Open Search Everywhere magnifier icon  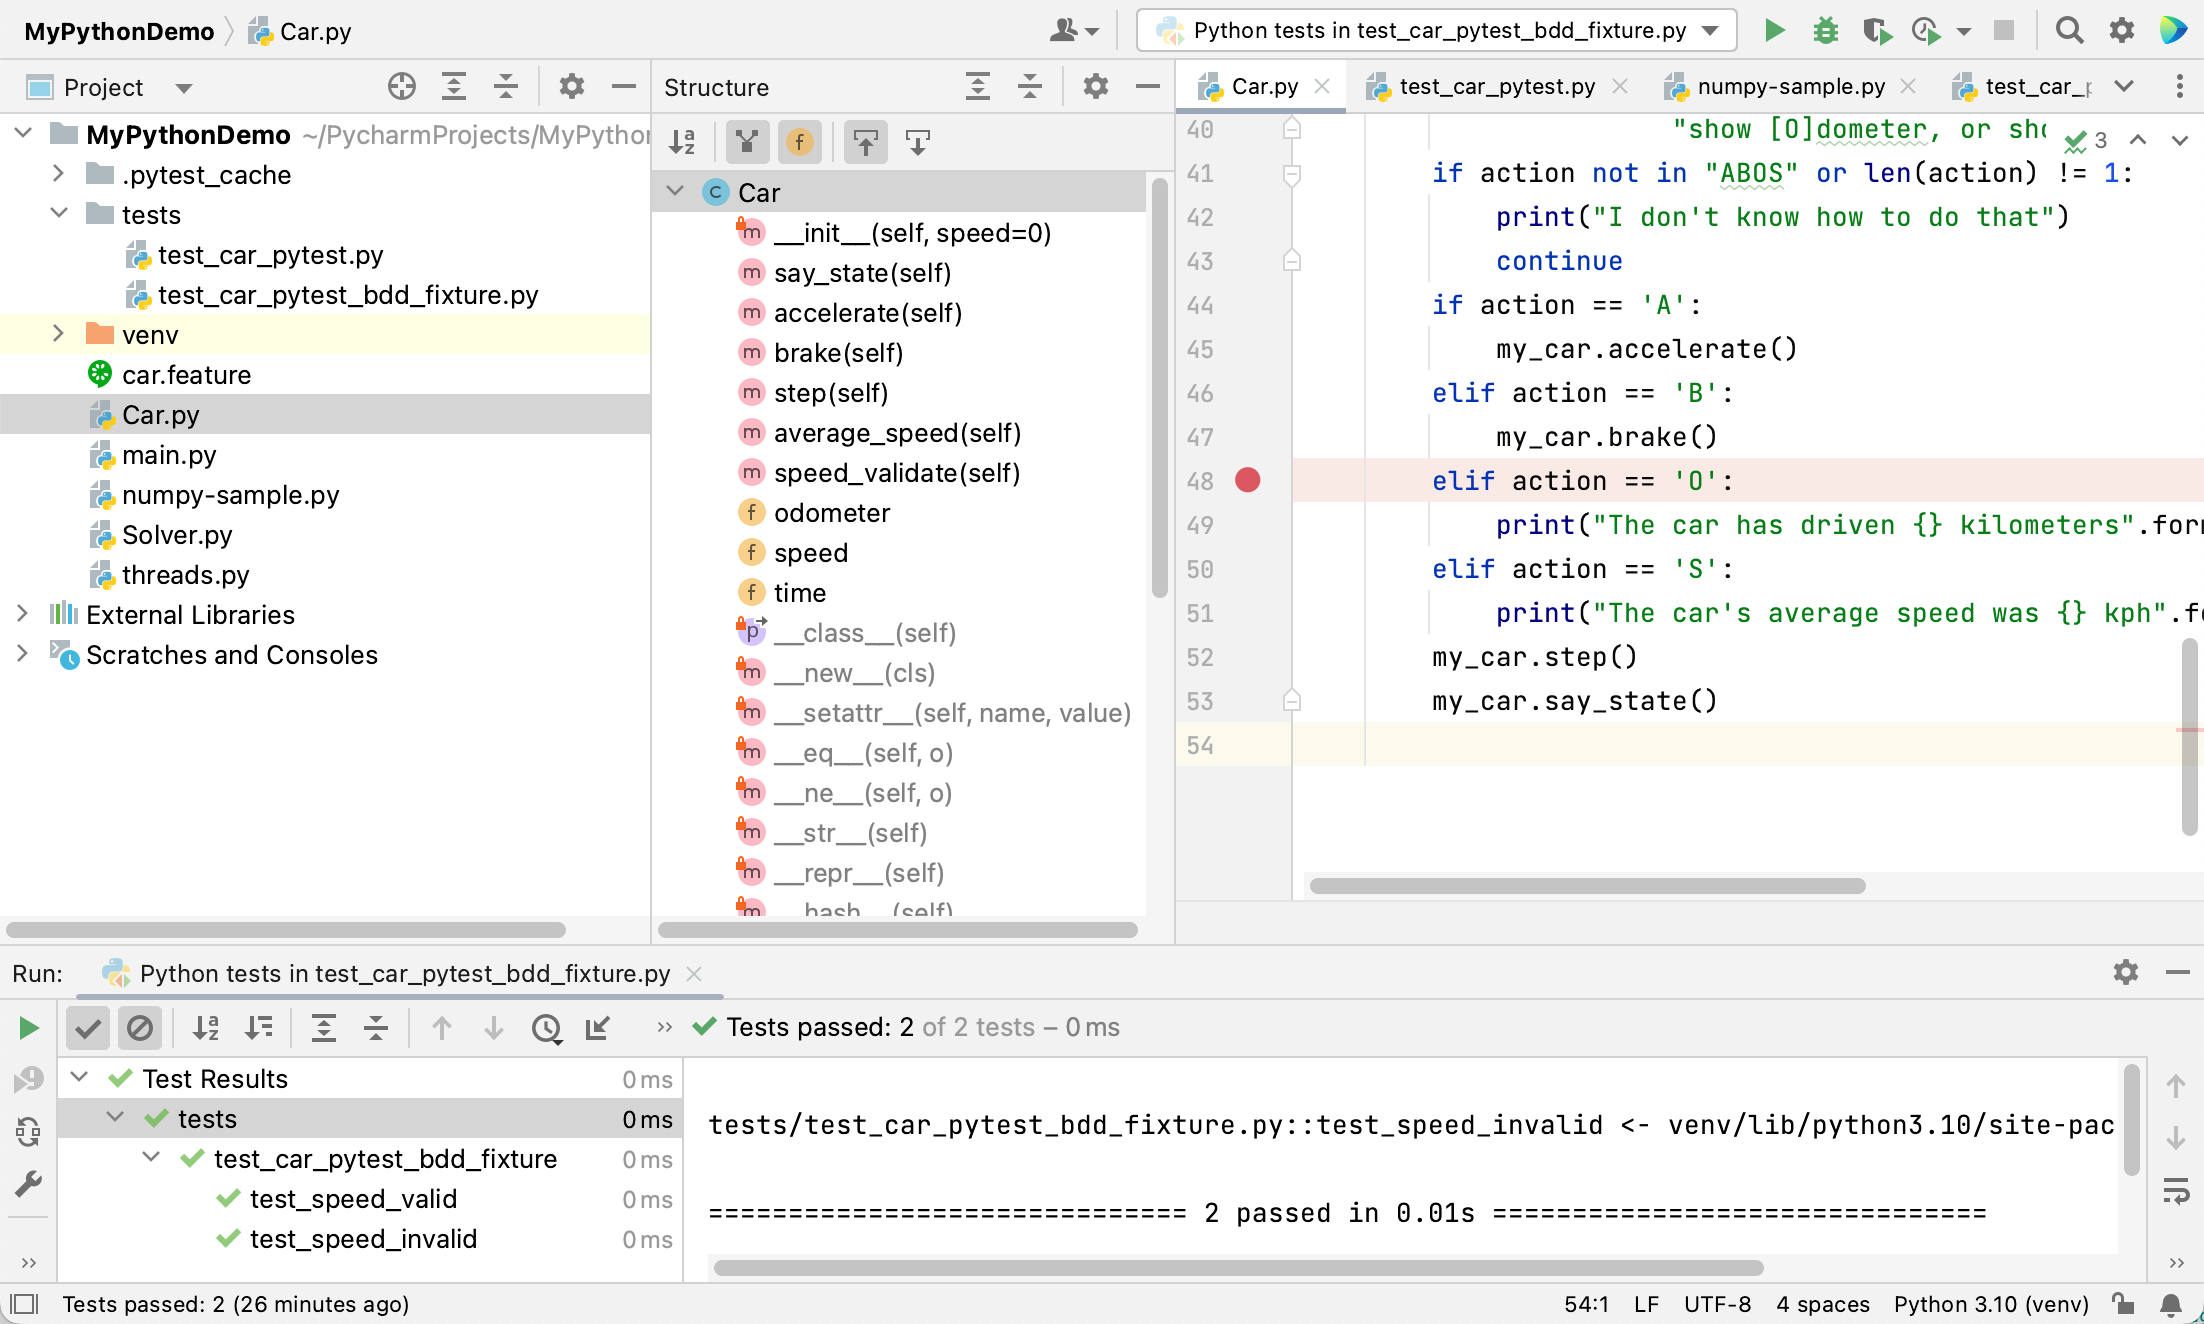click(2069, 31)
